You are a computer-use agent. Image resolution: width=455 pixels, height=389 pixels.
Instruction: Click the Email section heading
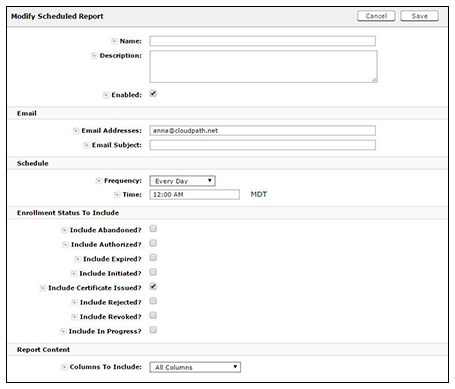[27, 113]
